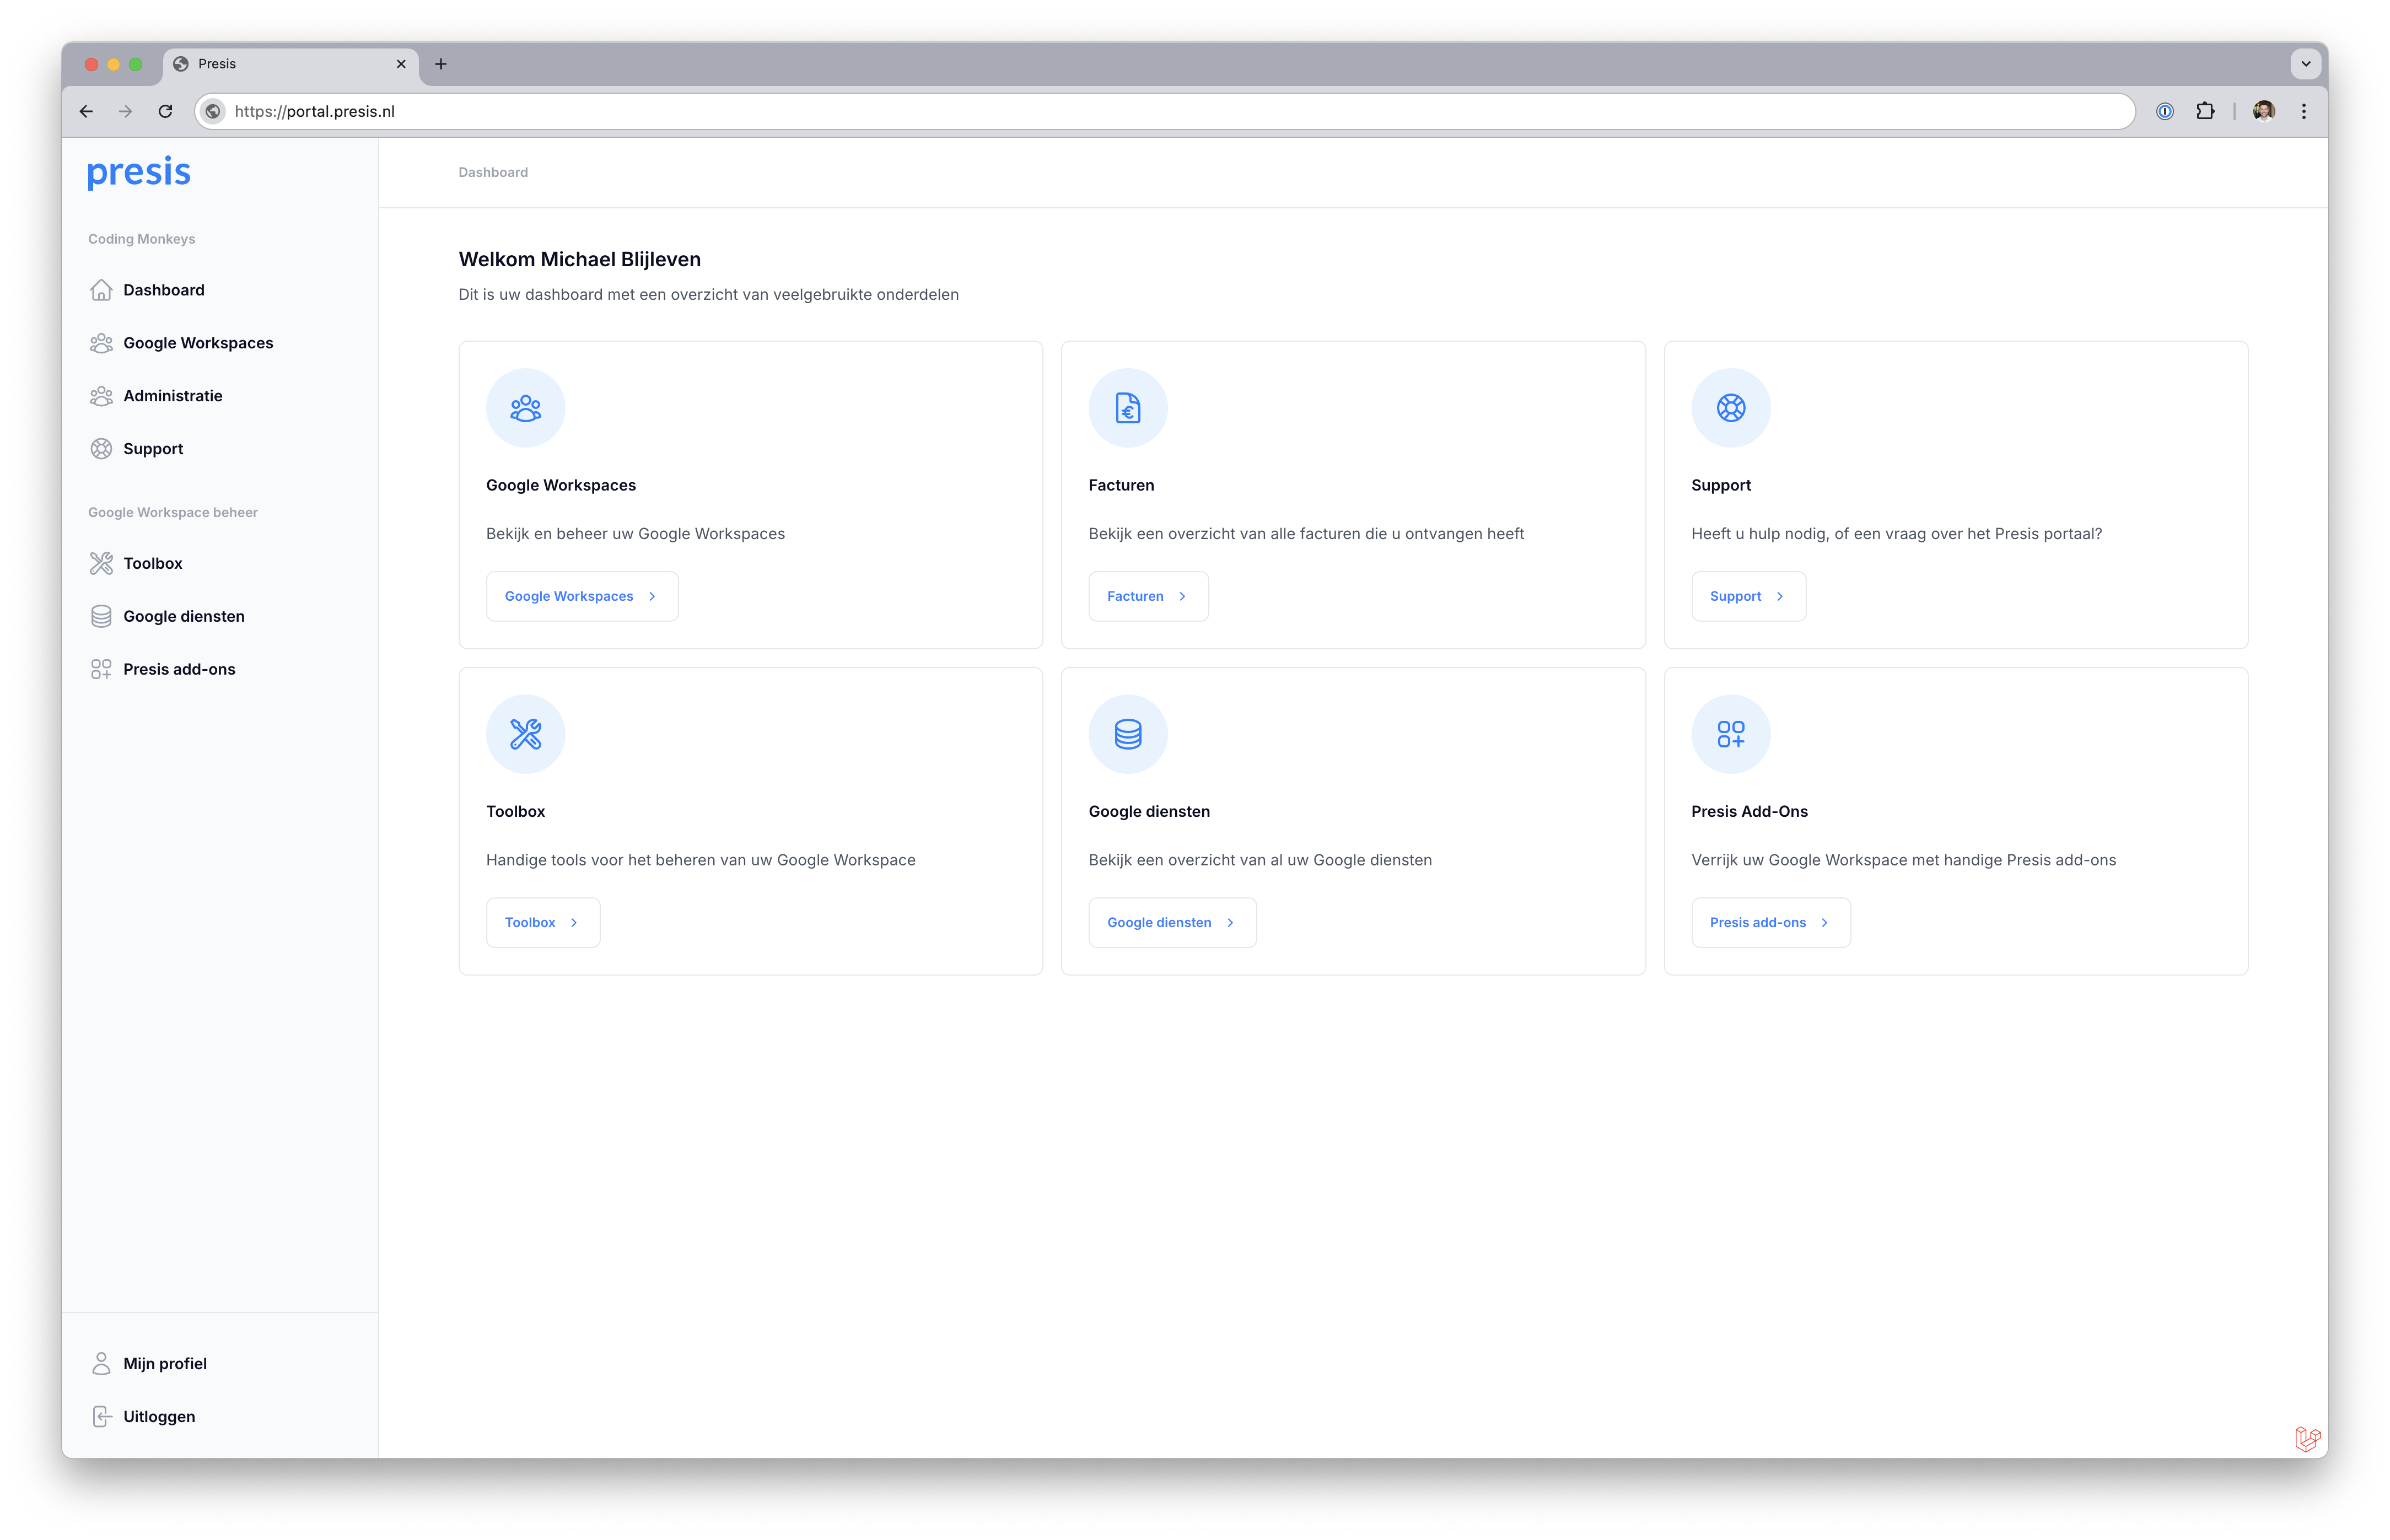Click Uitloggen to log out

(x=158, y=1416)
